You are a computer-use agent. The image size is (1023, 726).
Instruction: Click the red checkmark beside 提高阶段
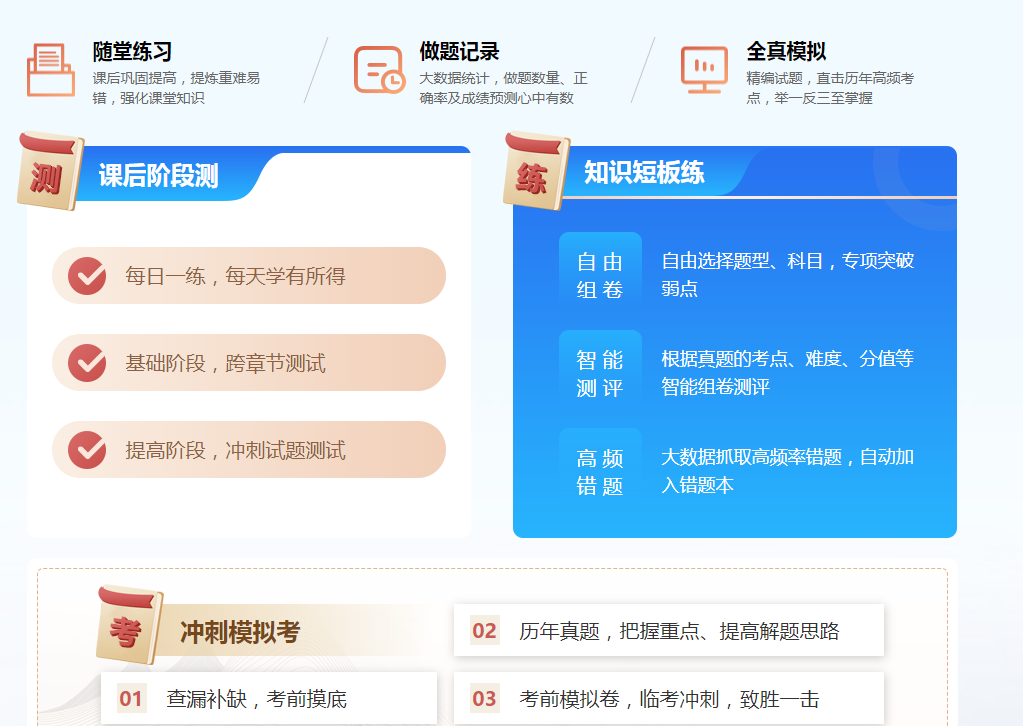click(x=87, y=450)
